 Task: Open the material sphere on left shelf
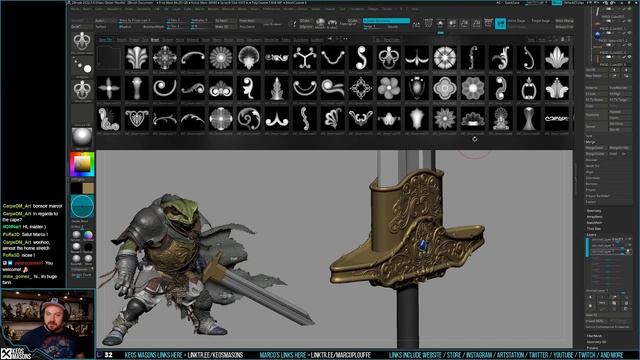(82, 138)
